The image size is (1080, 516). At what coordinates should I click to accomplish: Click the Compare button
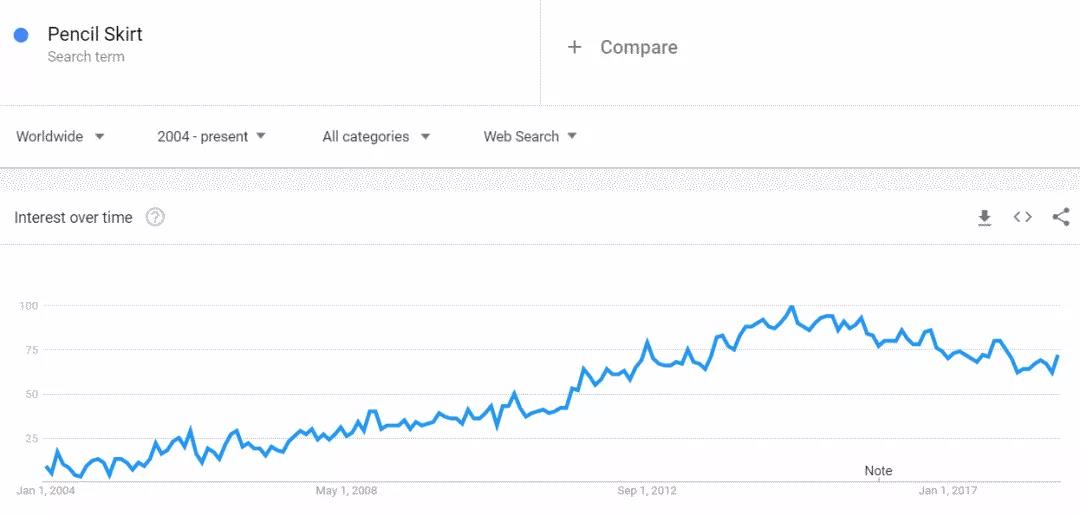638,47
